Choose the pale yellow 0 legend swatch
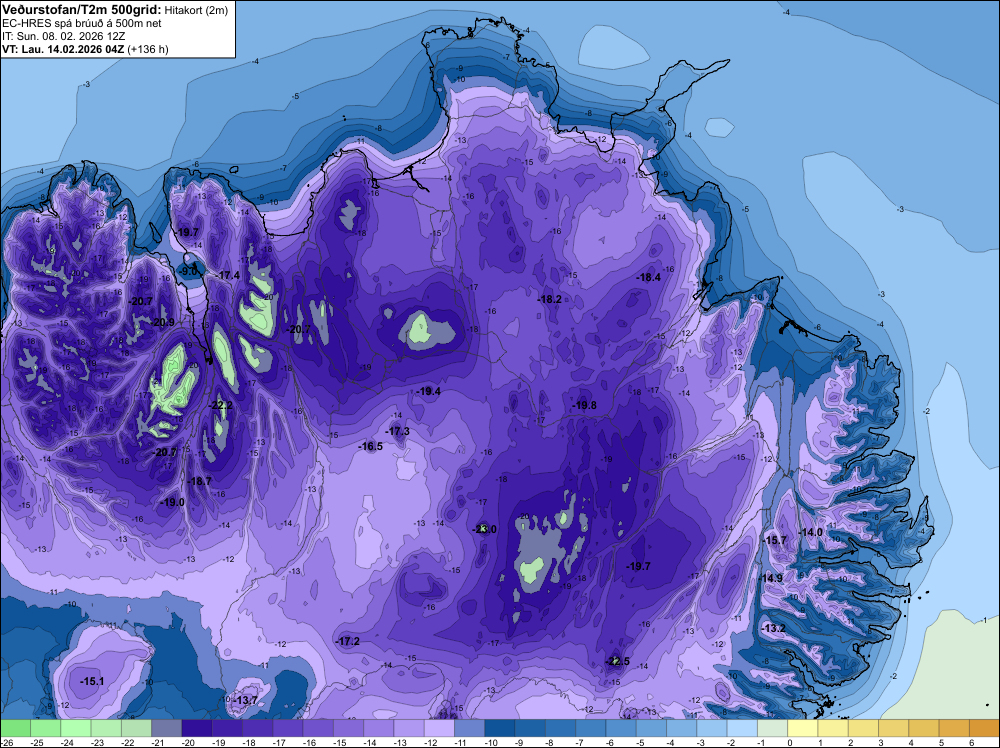The height and width of the screenshot is (748, 1000). 802,728
